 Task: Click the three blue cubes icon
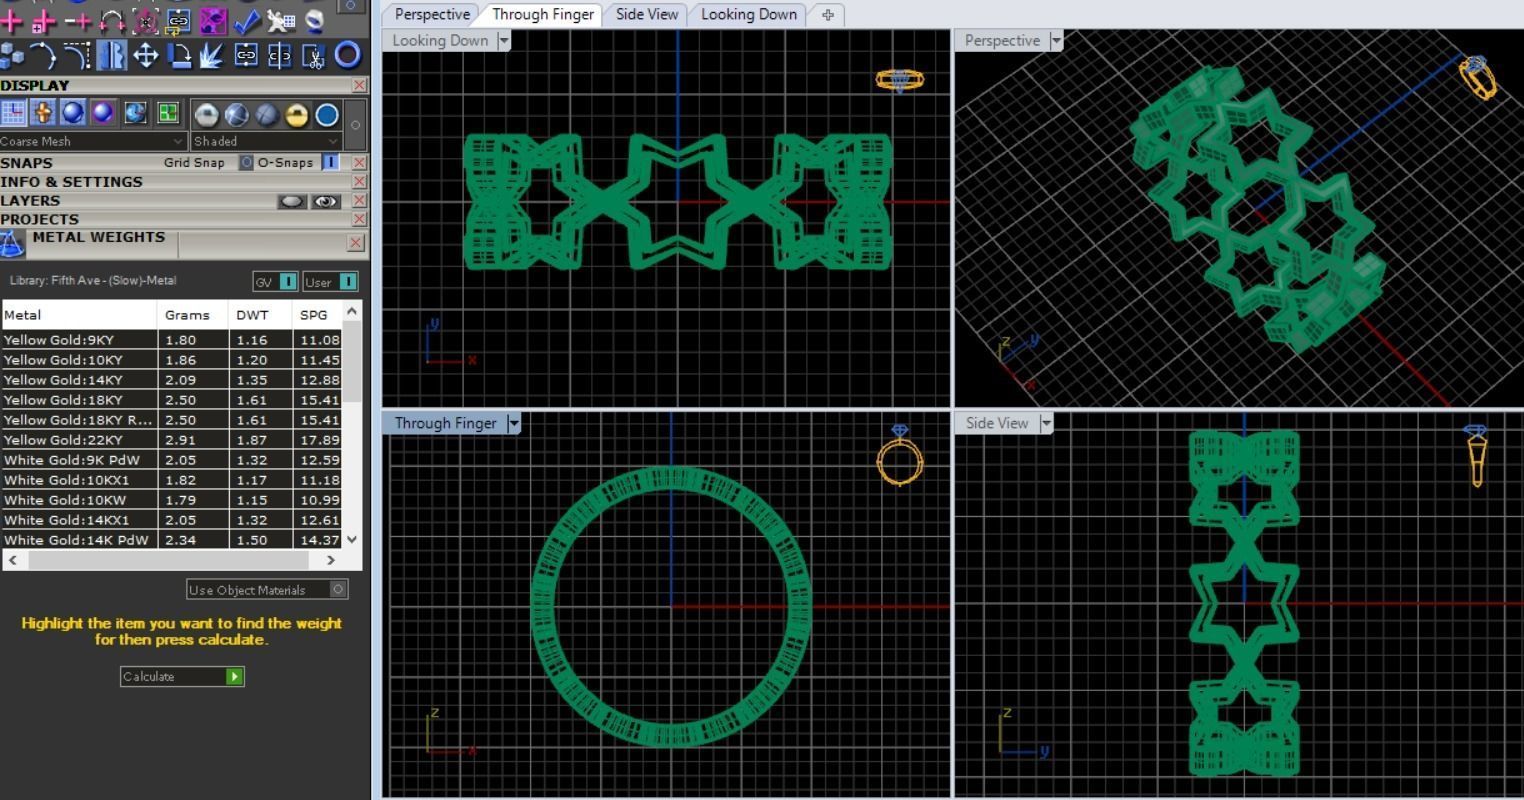pos(12,55)
